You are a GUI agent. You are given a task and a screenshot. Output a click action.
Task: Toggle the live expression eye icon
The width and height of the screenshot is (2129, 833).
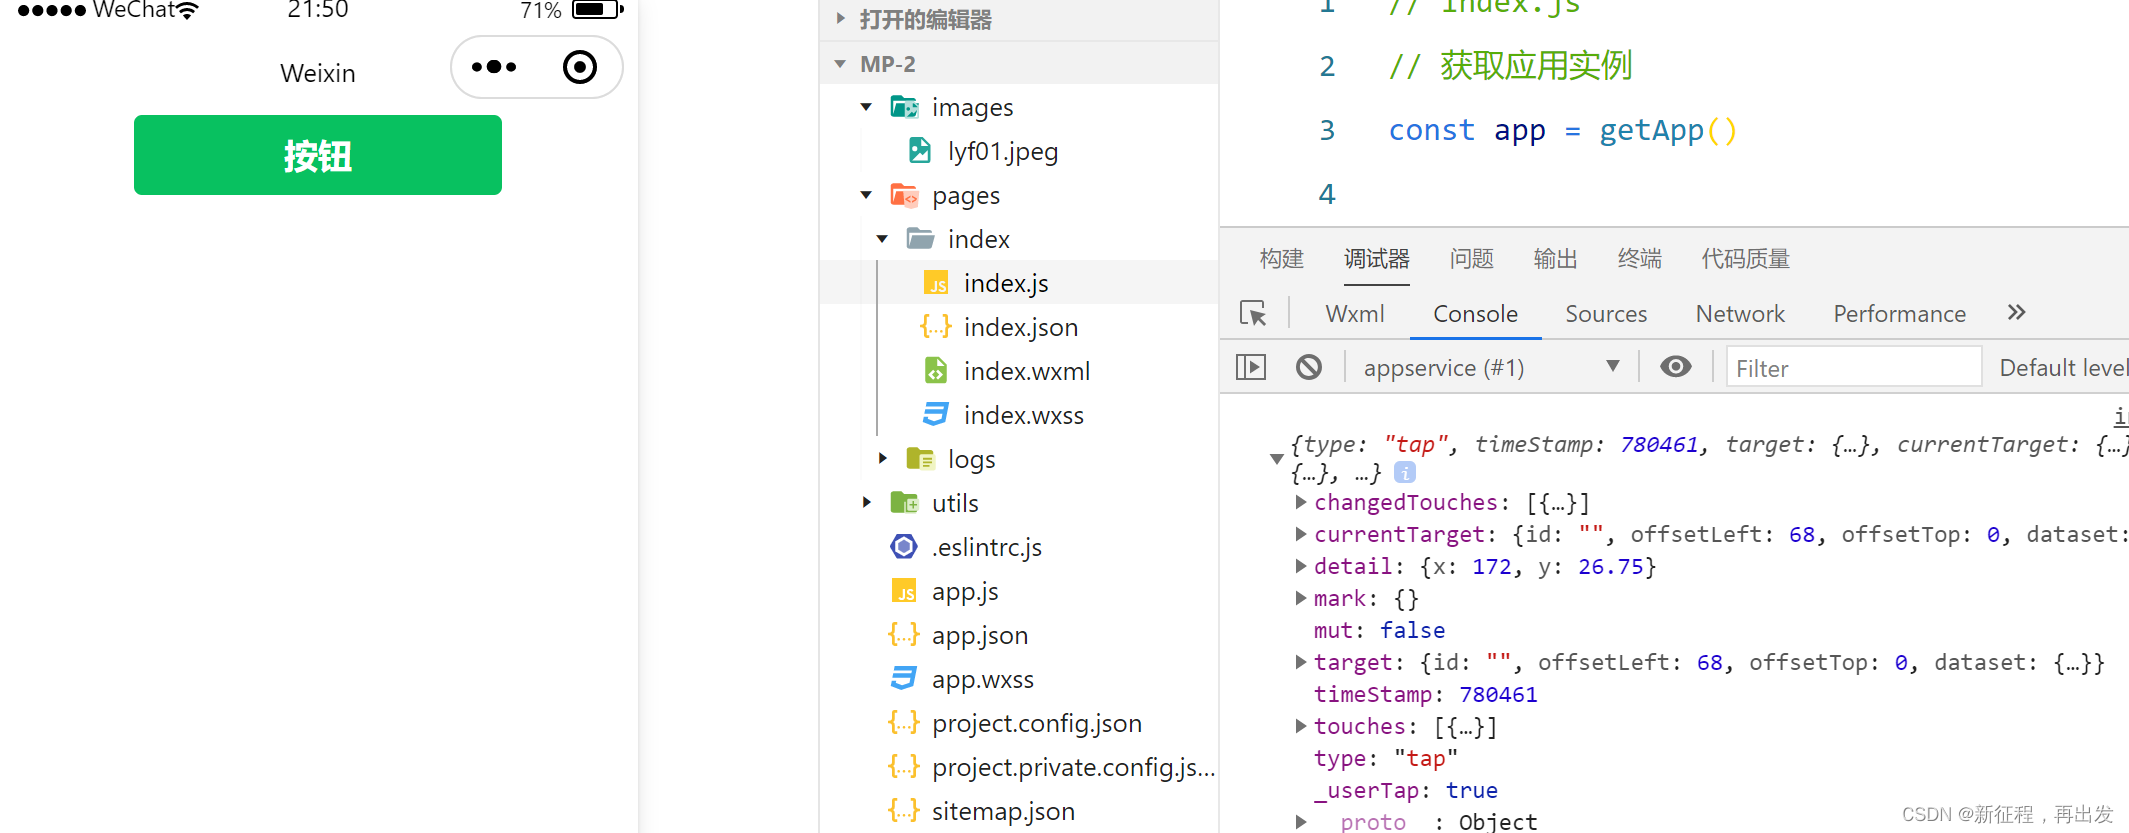pyautogui.click(x=1676, y=367)
